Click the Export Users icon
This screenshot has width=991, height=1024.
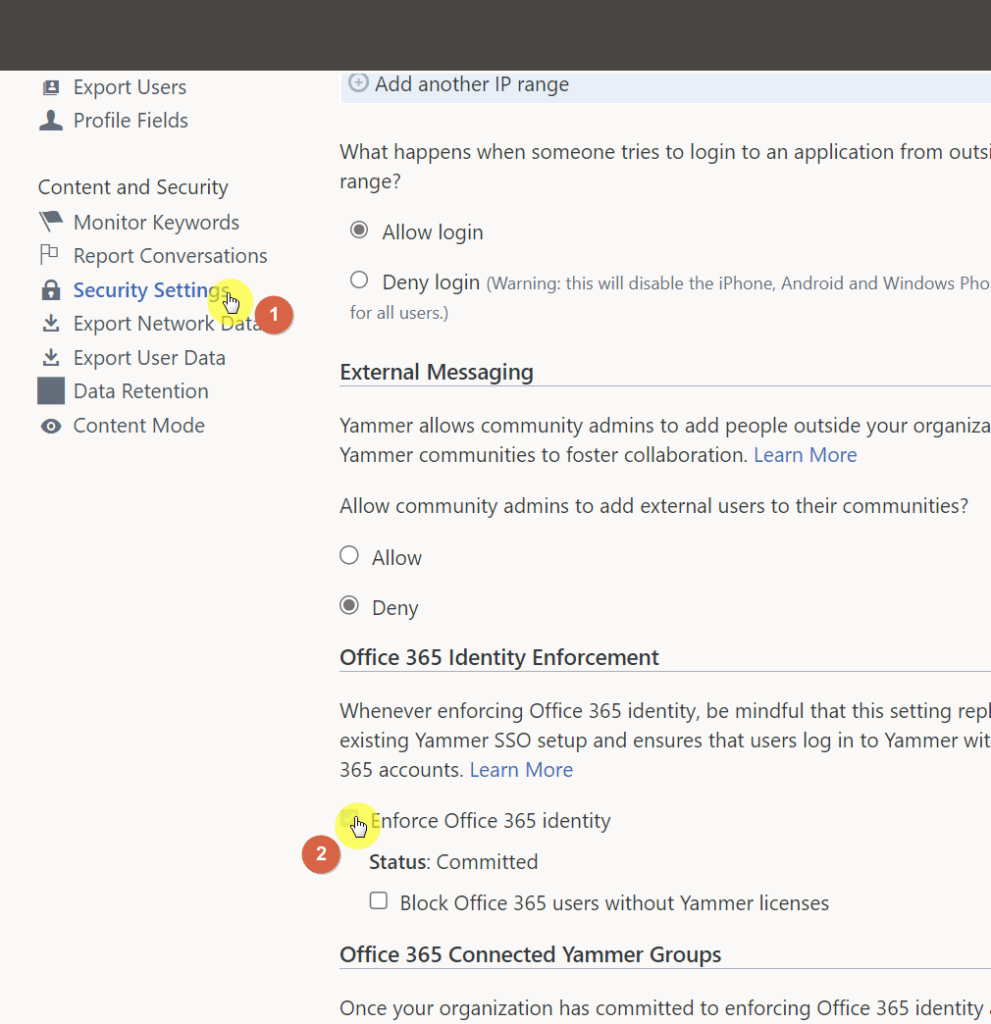tap(51, 88)
